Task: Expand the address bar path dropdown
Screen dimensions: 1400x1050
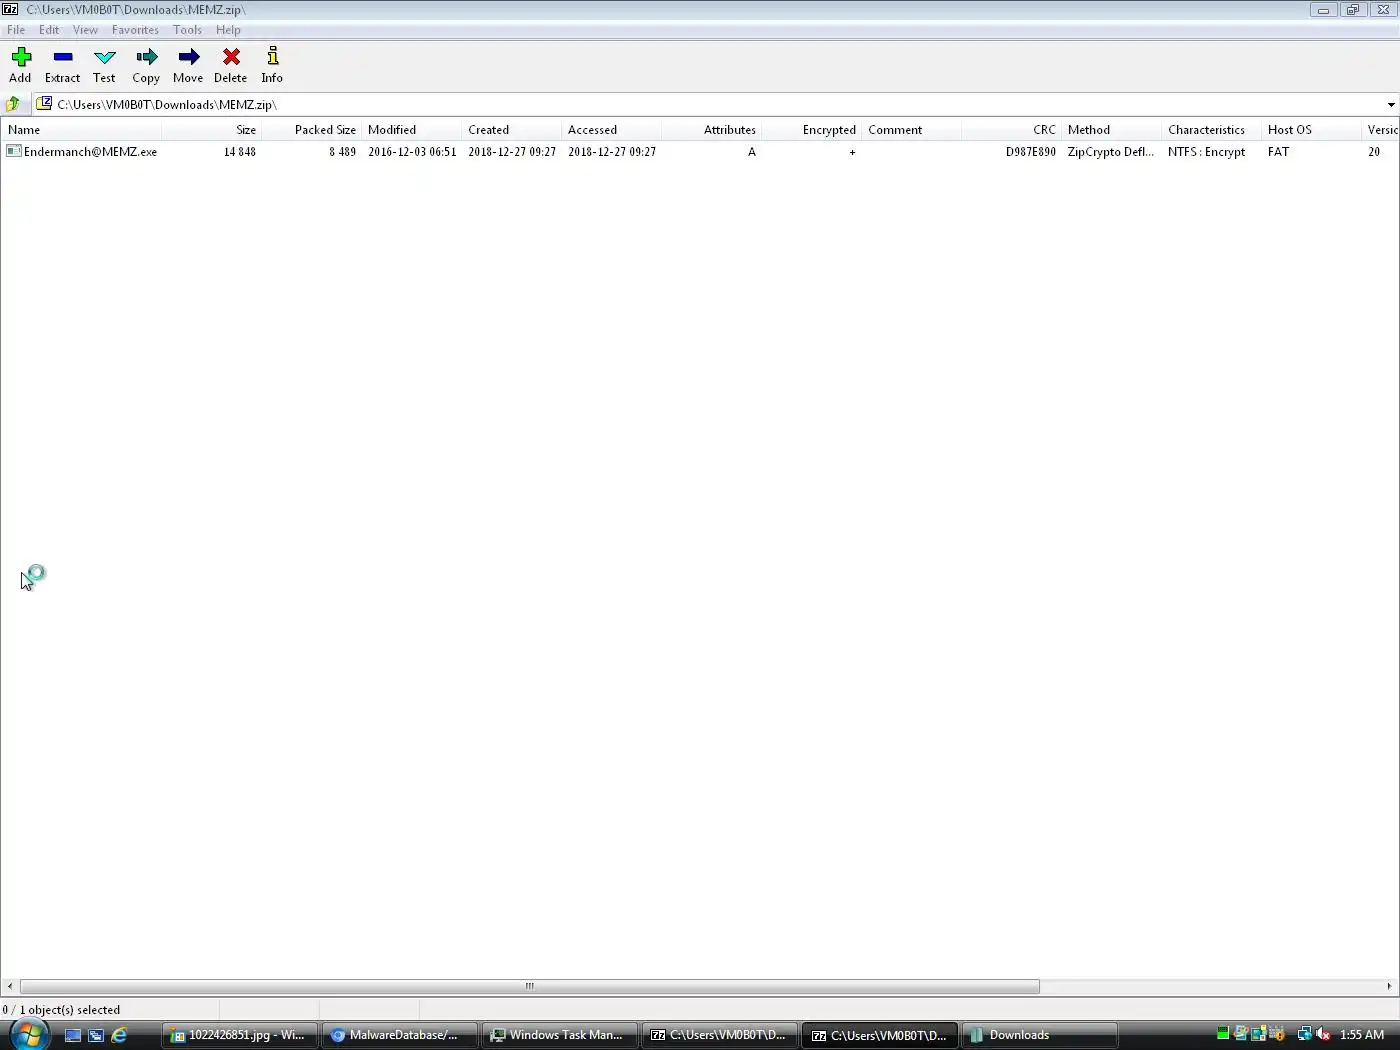Action: click(x=1390, y=104)
